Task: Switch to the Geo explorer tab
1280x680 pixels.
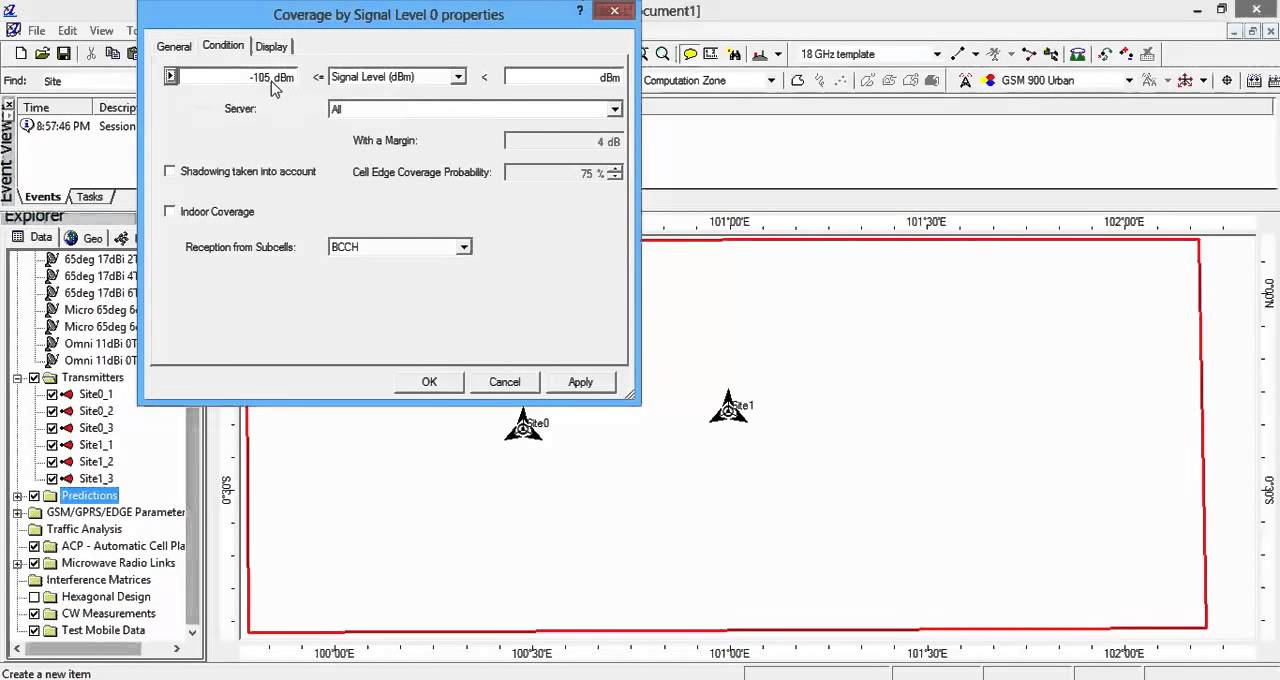Action: click(x=82, y=238)
